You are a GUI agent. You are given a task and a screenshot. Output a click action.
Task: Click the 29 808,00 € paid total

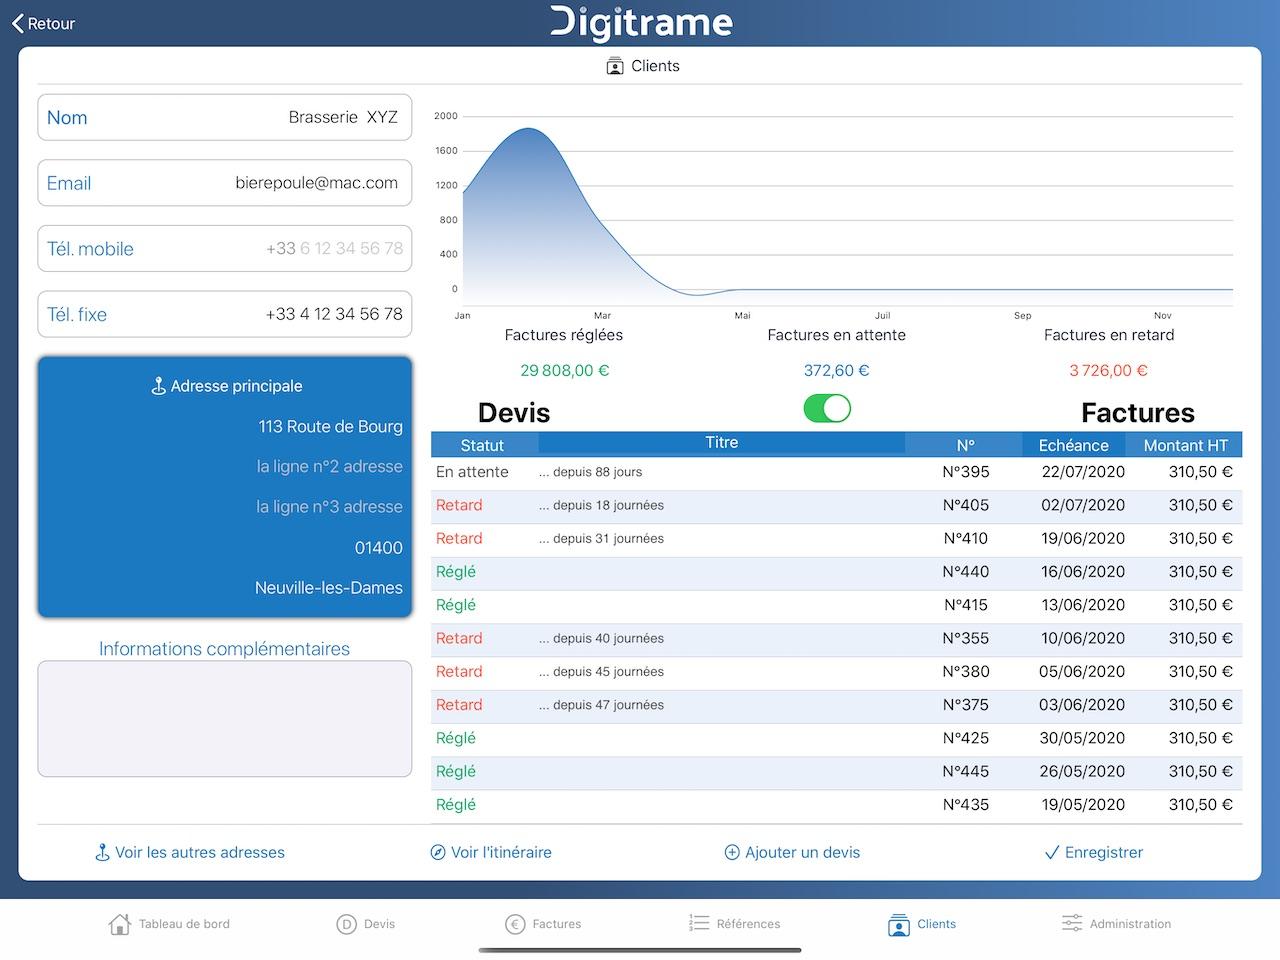point(564,371)
